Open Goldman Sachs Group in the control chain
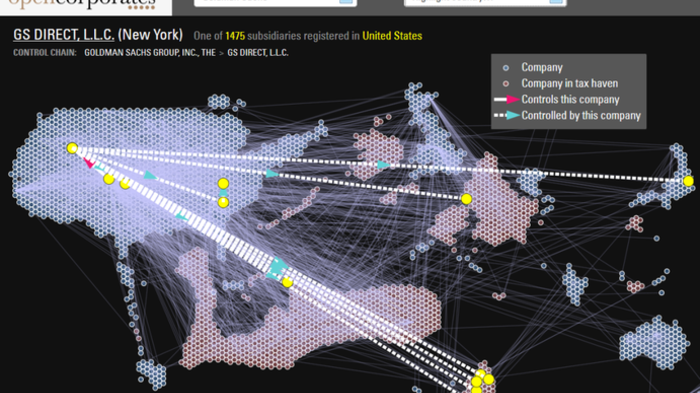The image size is (700, 393). pyautogui.click(x=150, y=53)
